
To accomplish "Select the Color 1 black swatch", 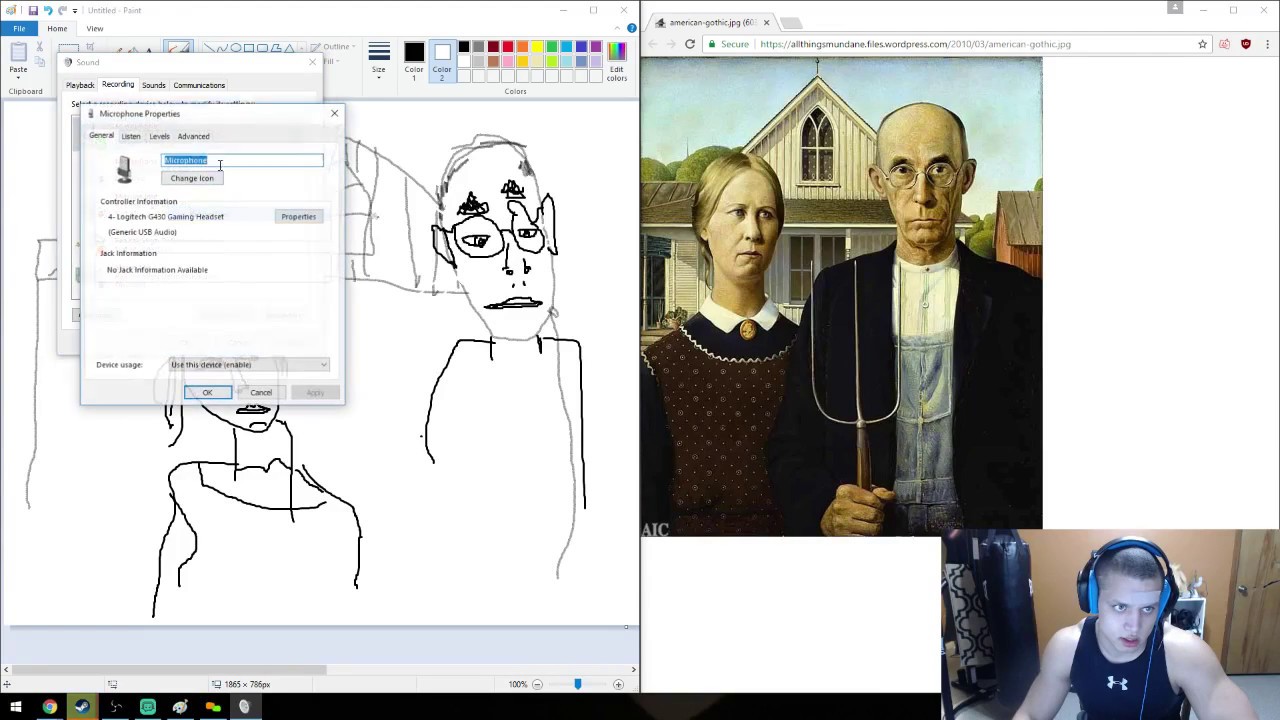I will pos(414,51).
